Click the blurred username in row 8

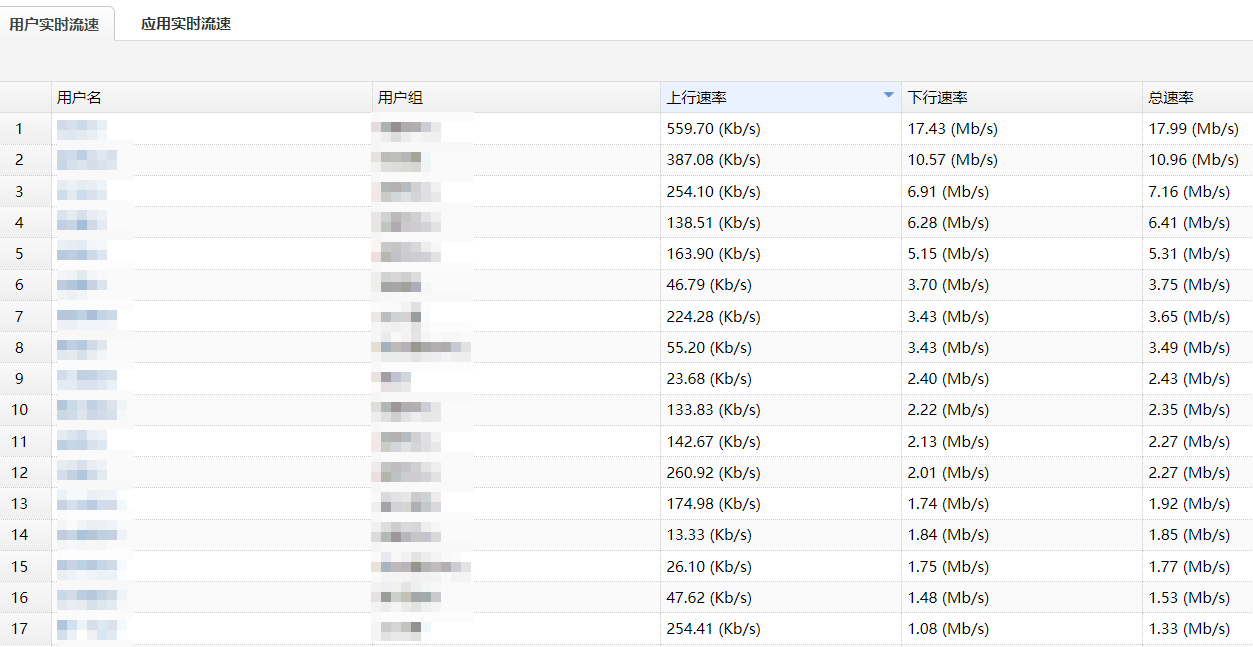pos(82,348)
